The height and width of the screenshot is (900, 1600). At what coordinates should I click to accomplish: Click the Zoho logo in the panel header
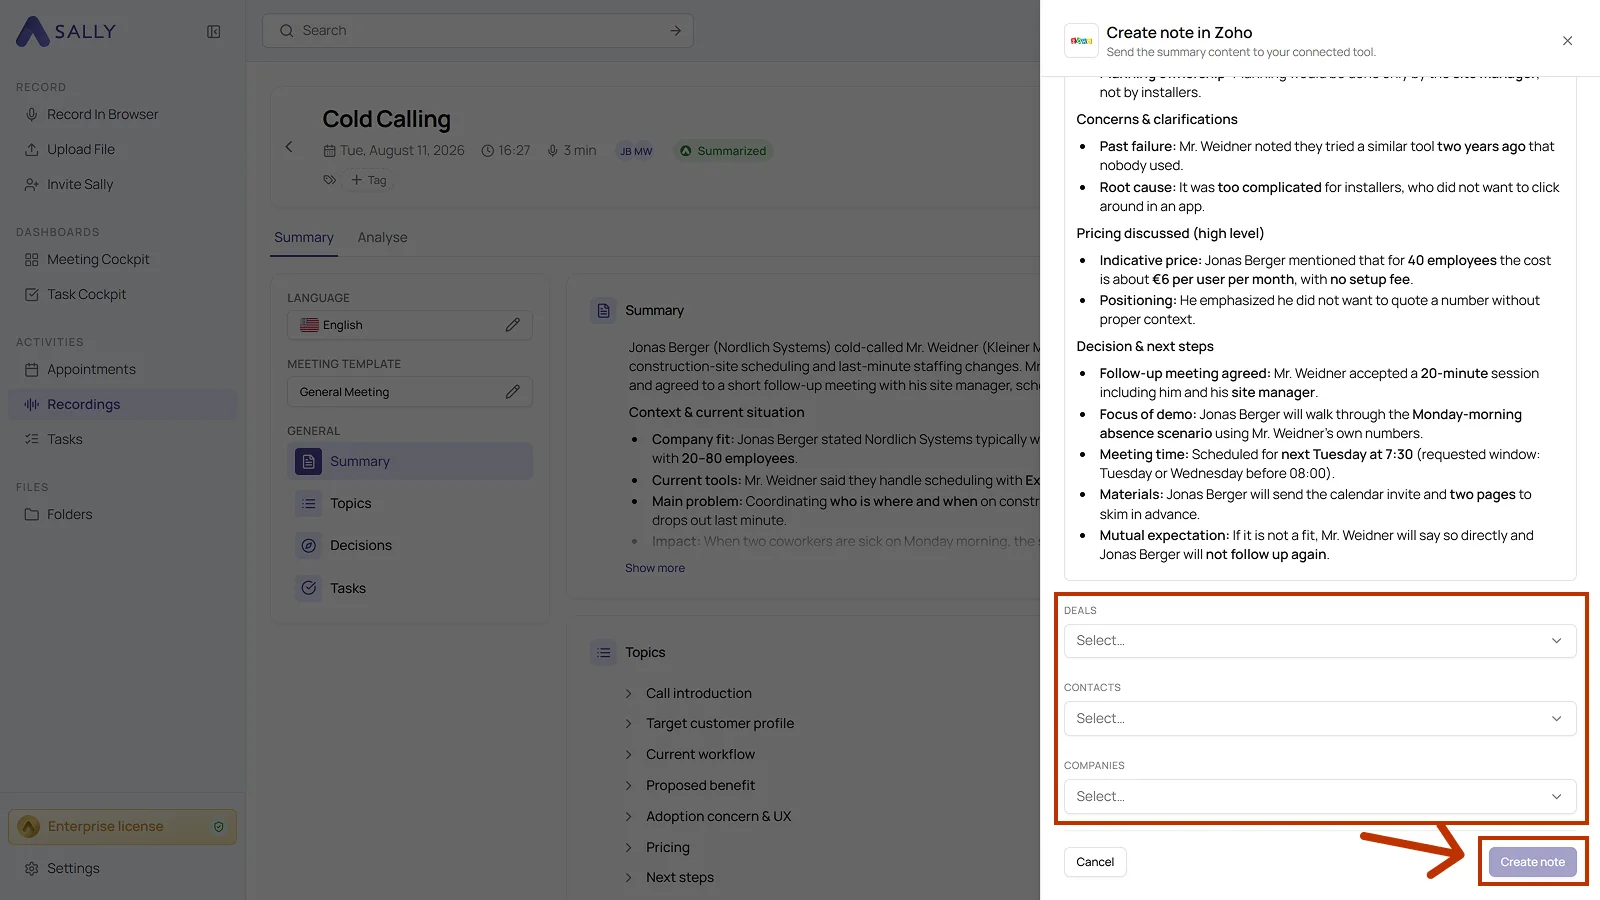1082,41
